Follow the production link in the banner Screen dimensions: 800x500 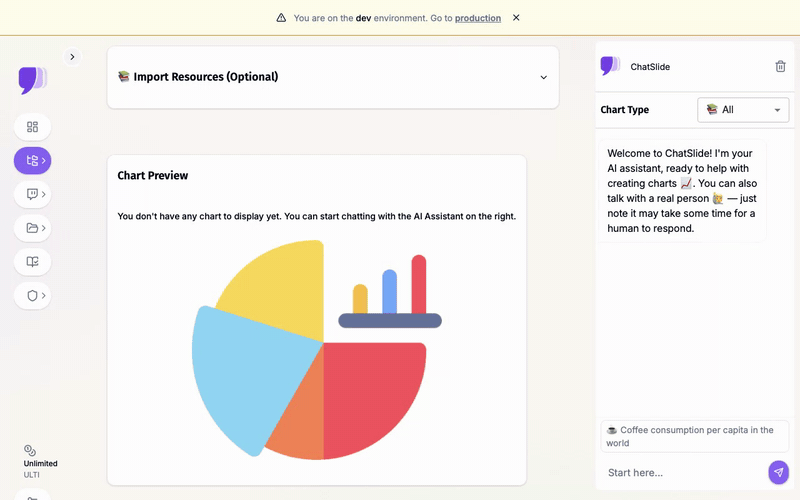tap(478, 18)
